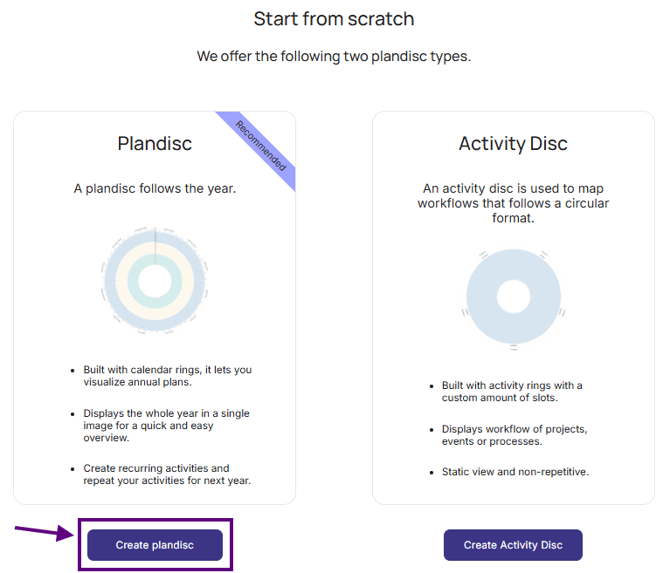Viewport: 670px width, 573px height.
Task: Click the Recommended ribbon badge
Action: pyautogui.click(x=261, y=146)
